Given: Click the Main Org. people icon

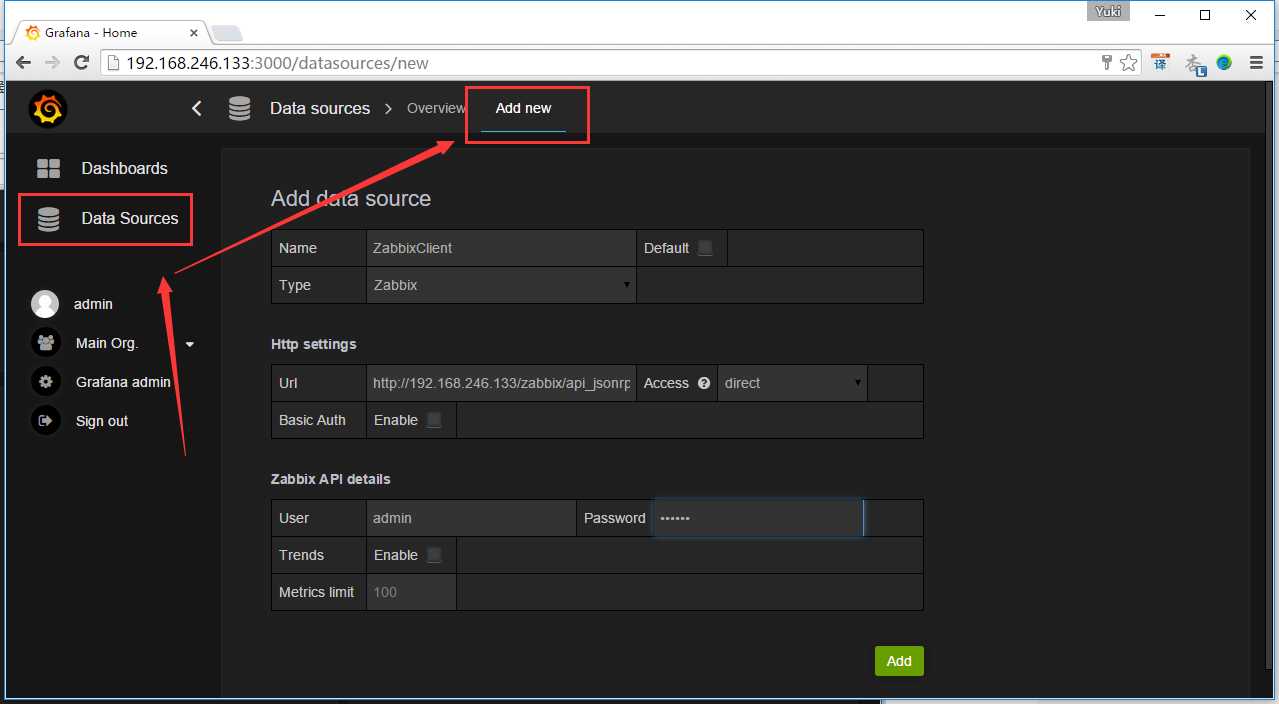Looking at the screenshot, I should click(x=45, y=343).
